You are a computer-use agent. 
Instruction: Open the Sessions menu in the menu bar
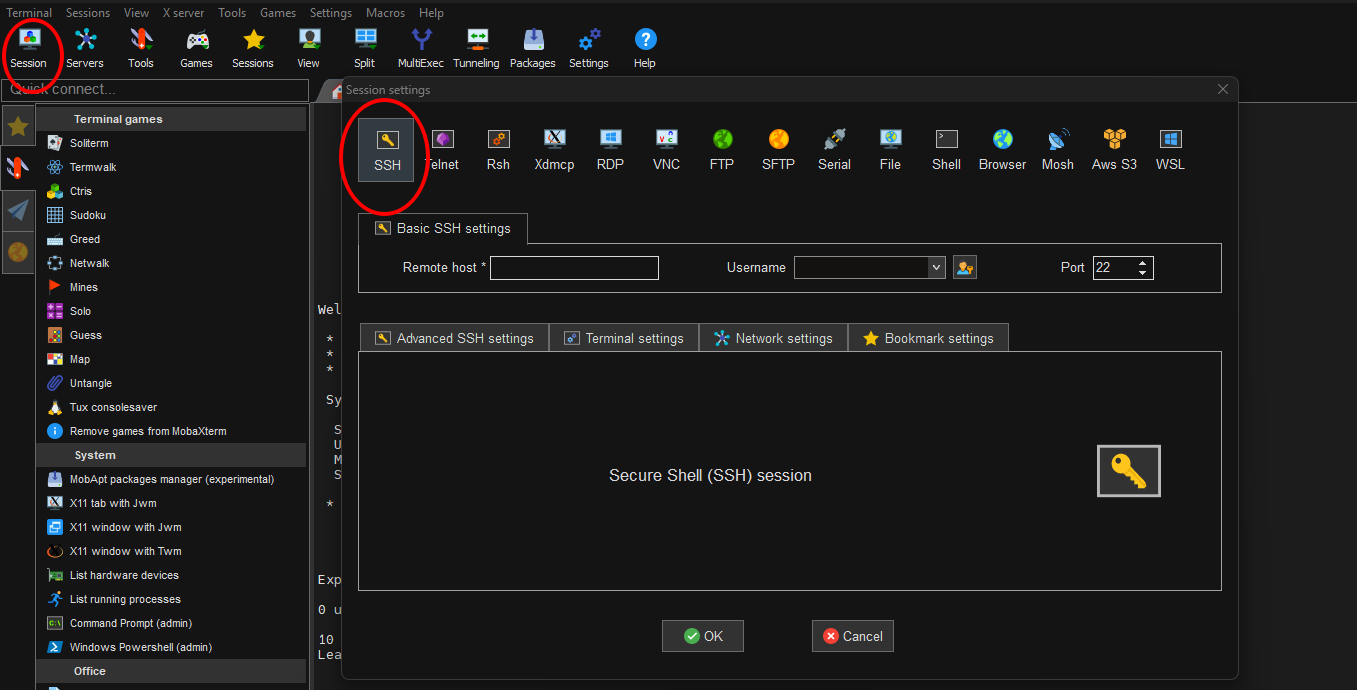tap(88, 13)
